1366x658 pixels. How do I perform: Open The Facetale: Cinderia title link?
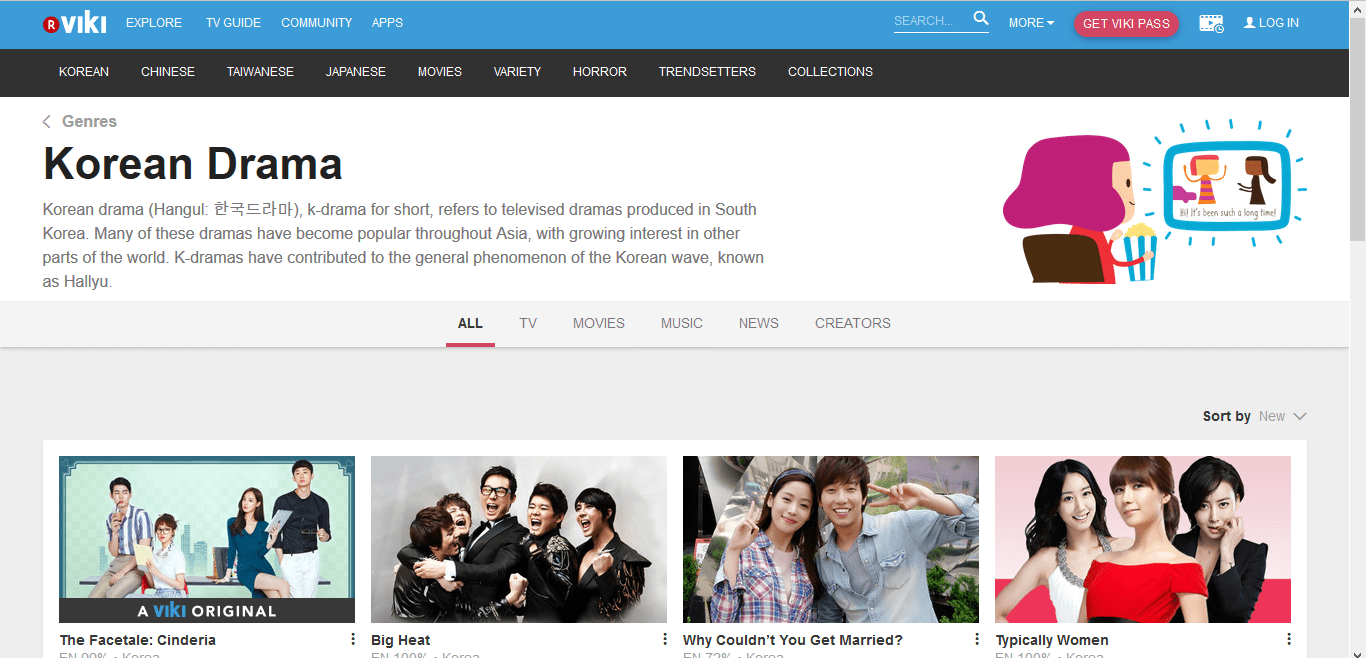click(x=138, y=640)
